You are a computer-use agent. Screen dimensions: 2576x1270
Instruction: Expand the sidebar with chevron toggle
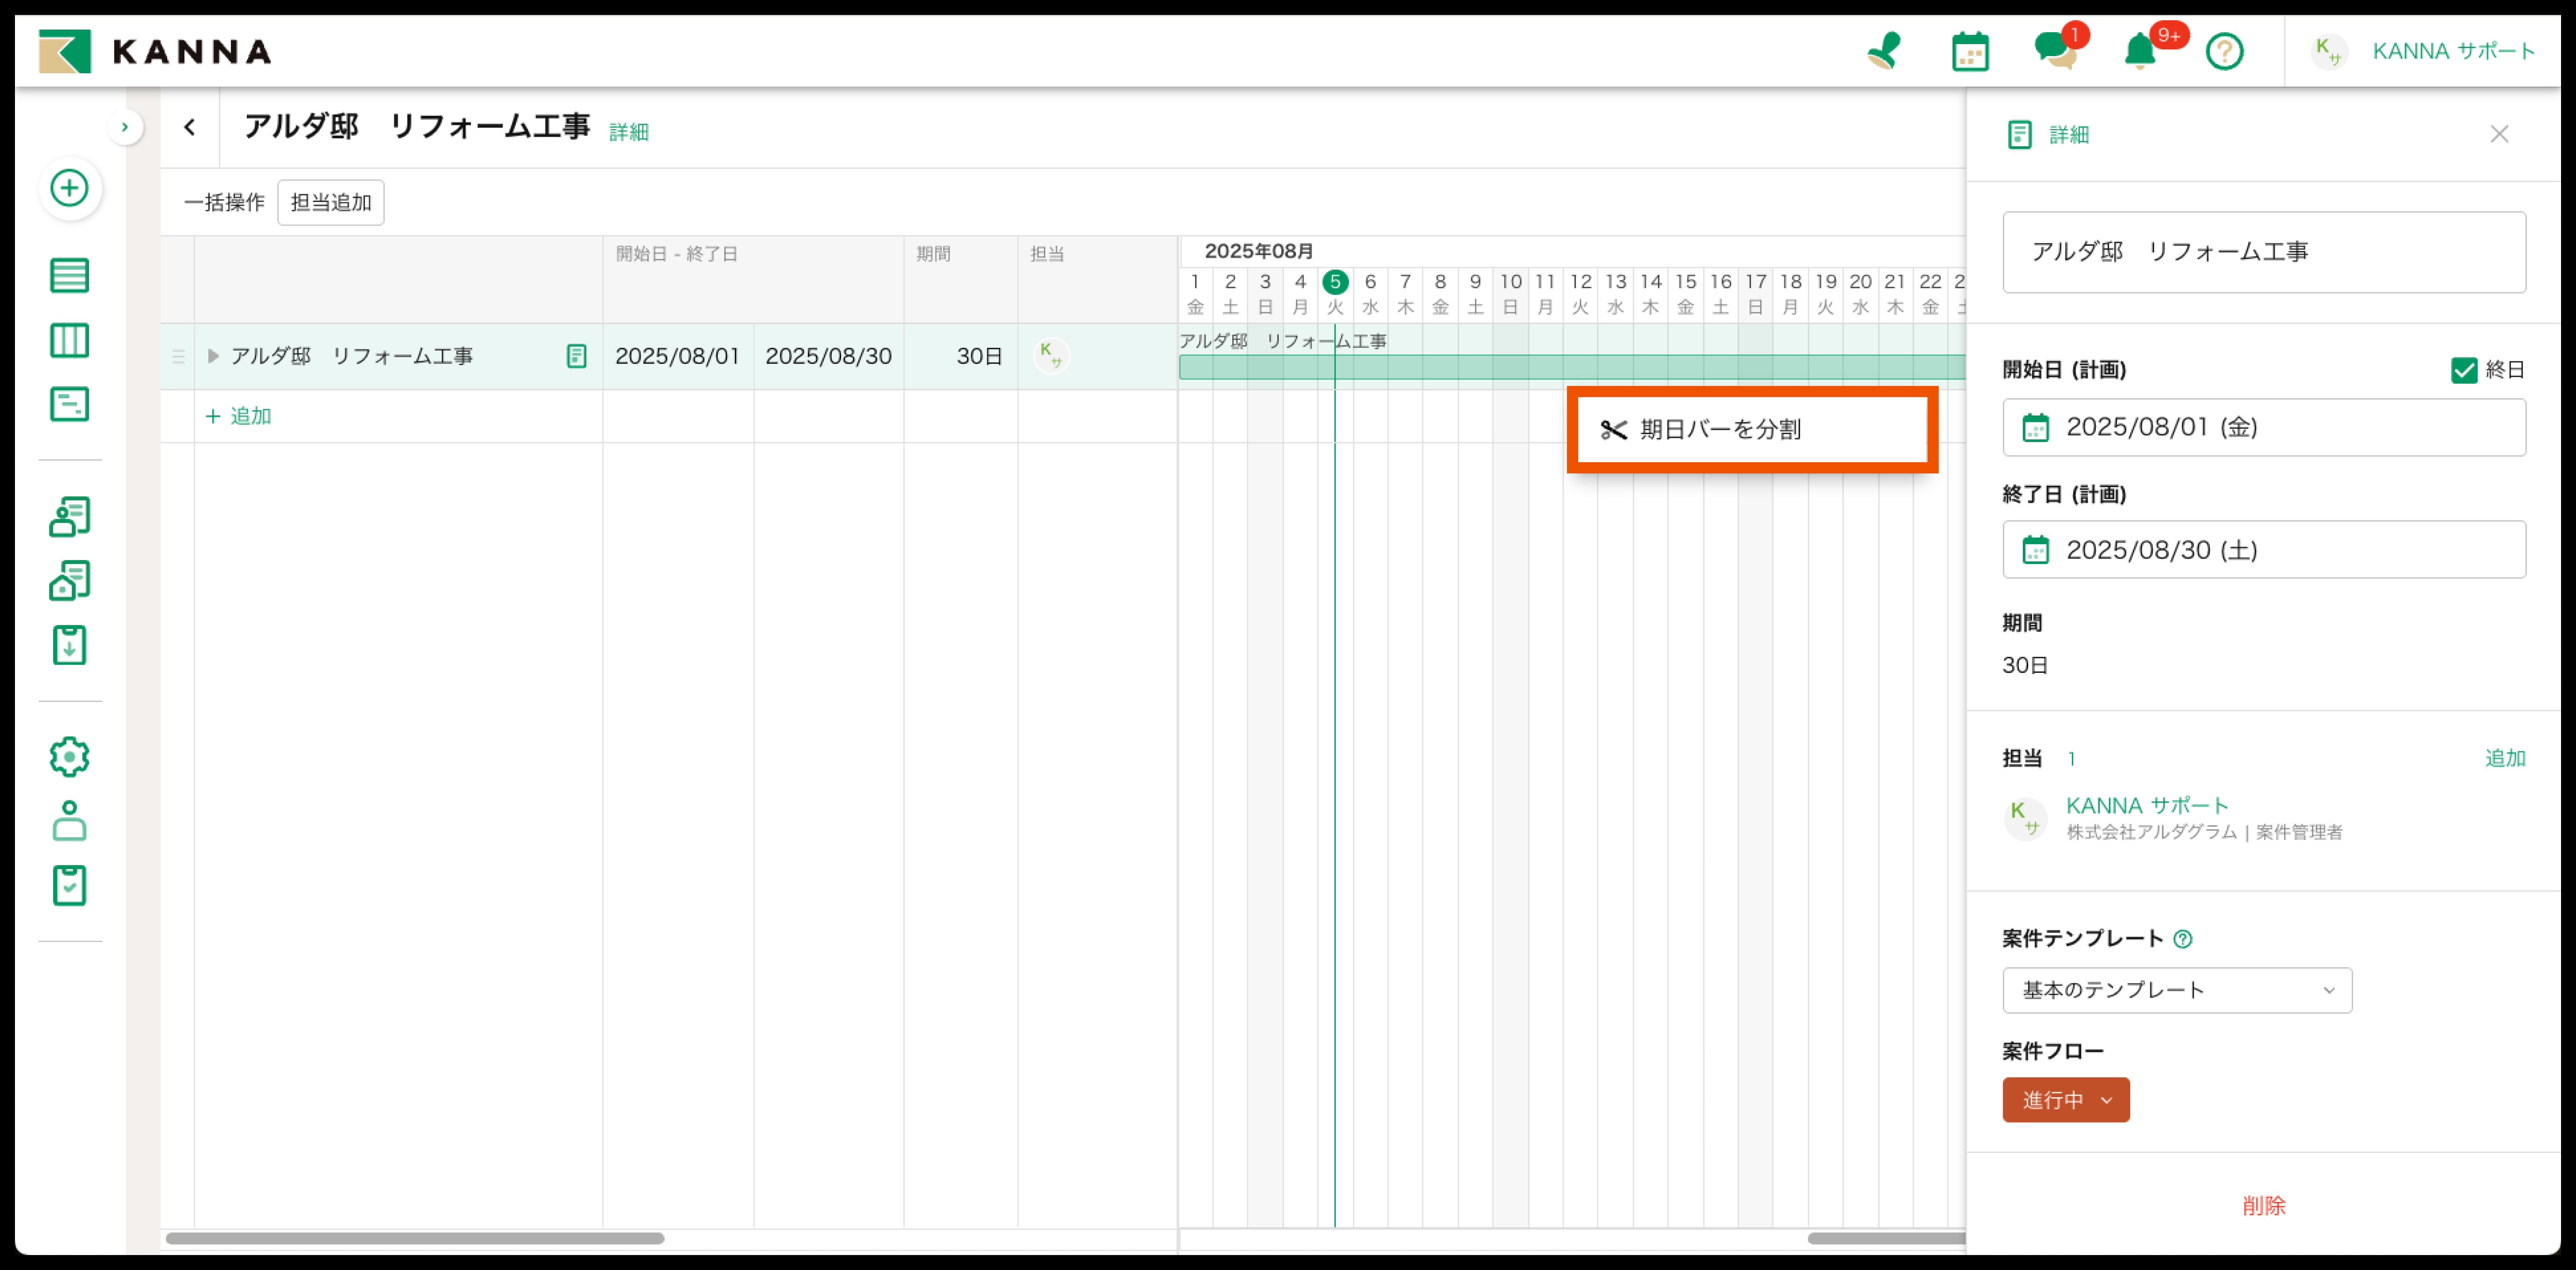pos(125,127)
